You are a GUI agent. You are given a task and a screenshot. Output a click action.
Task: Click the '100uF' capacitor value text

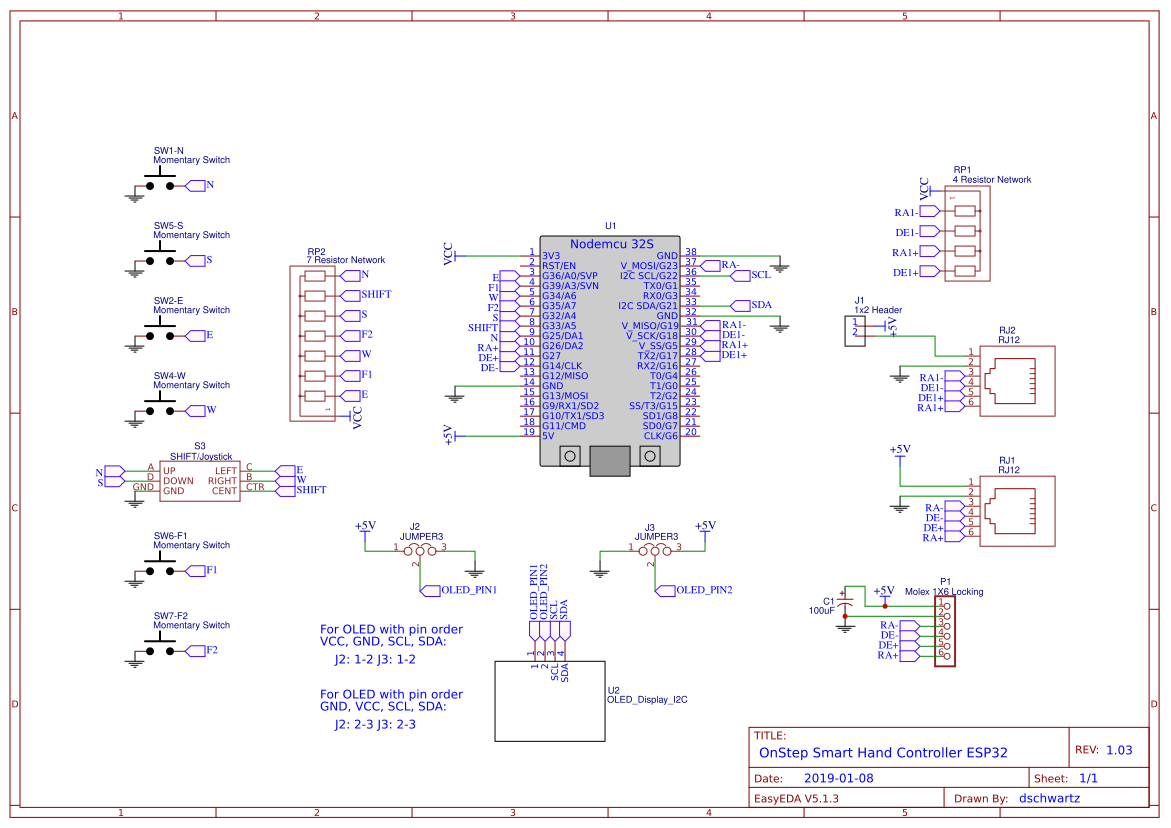(x=821, y=611)
